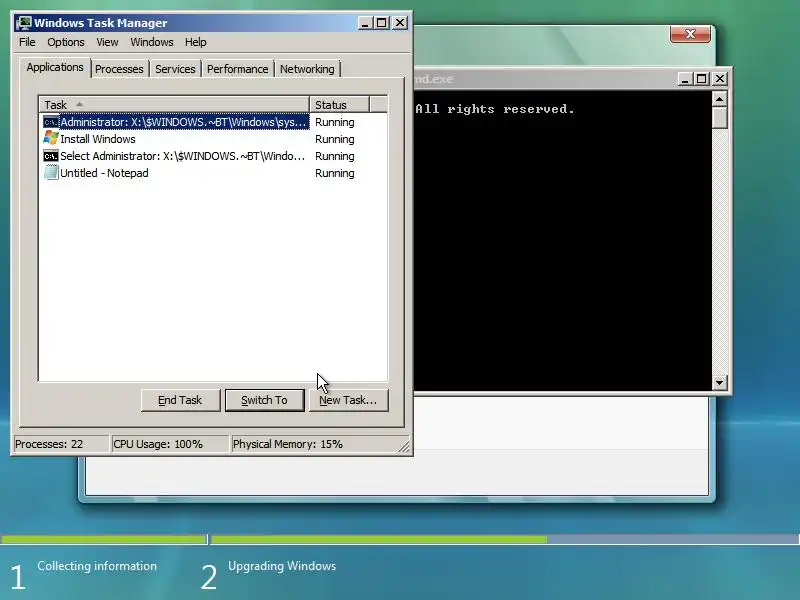Maximize the cmd.exe window

point(702,79)
